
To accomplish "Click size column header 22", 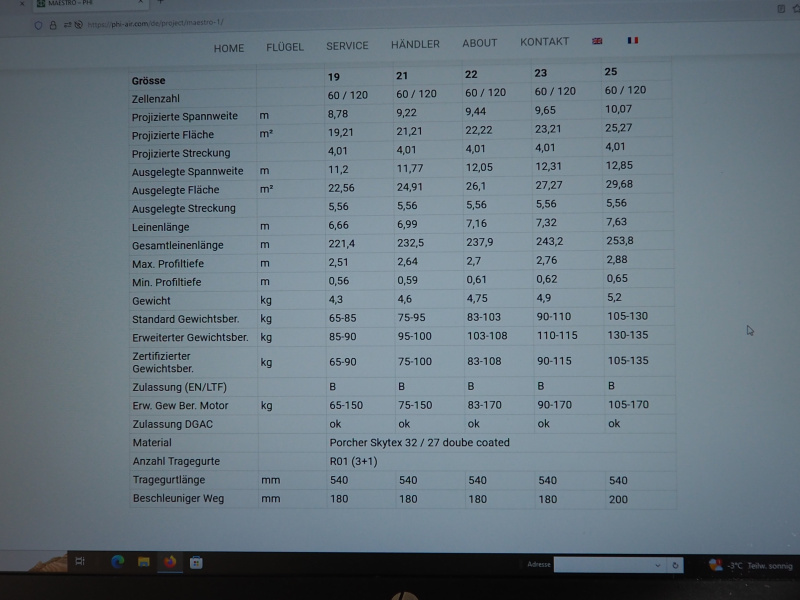I will click(471, 74).
